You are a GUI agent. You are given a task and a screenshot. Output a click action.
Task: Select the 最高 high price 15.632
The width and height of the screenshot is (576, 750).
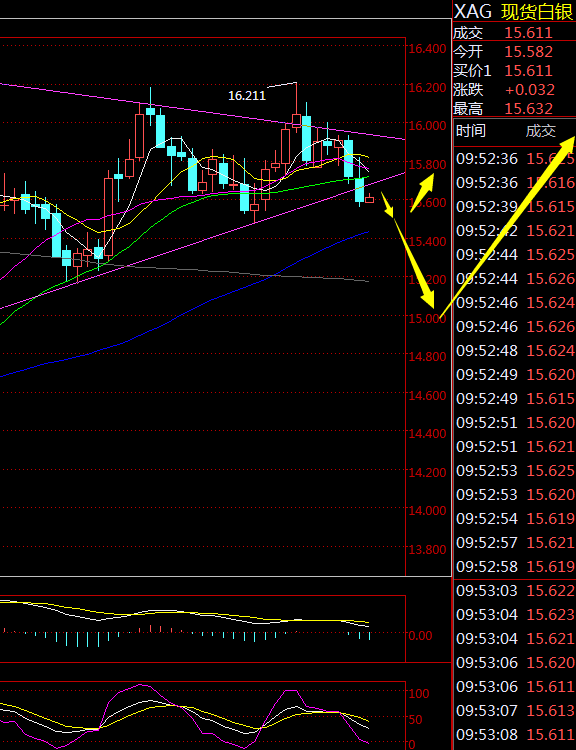[x=529, y=109]
